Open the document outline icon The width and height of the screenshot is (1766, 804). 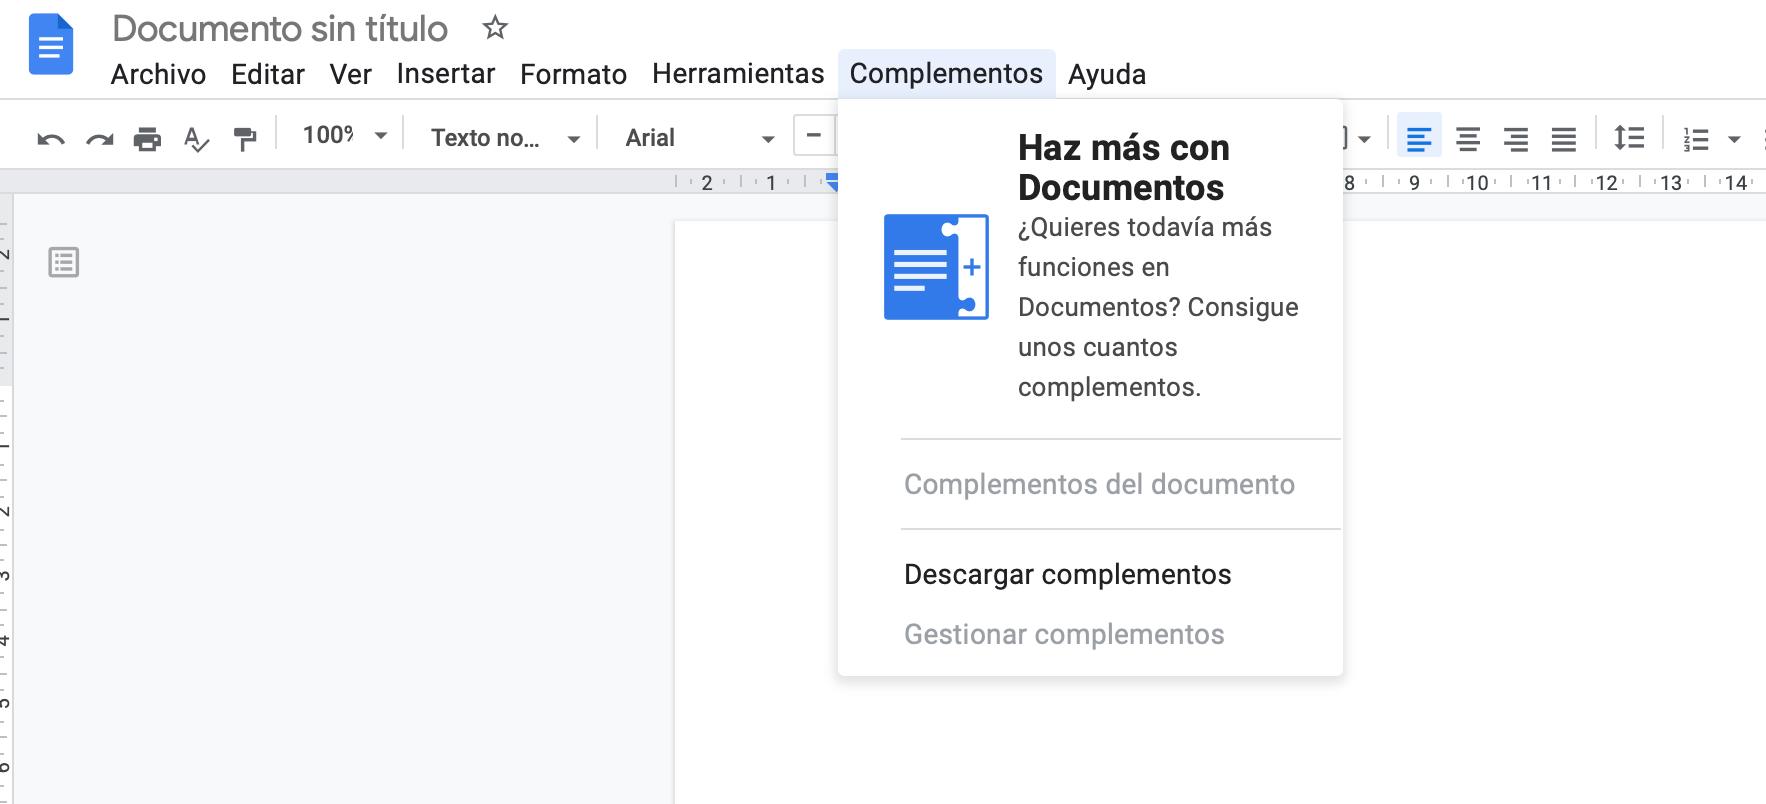(x=64, y=263)
